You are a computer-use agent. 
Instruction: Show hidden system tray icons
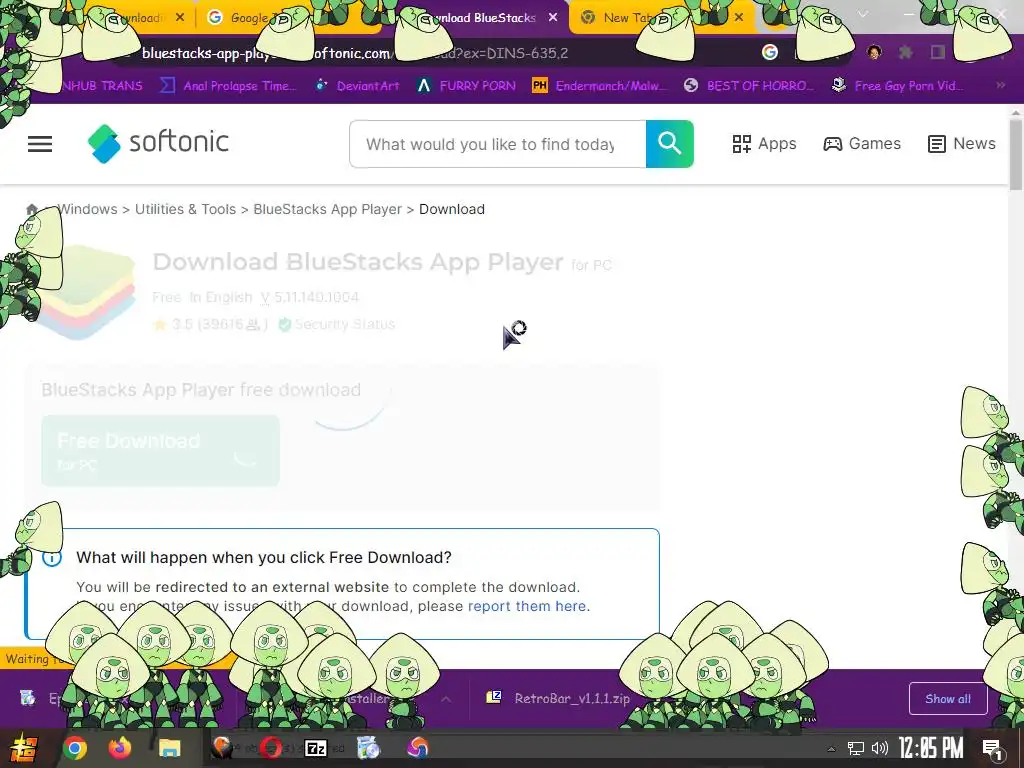coord(831,749)
